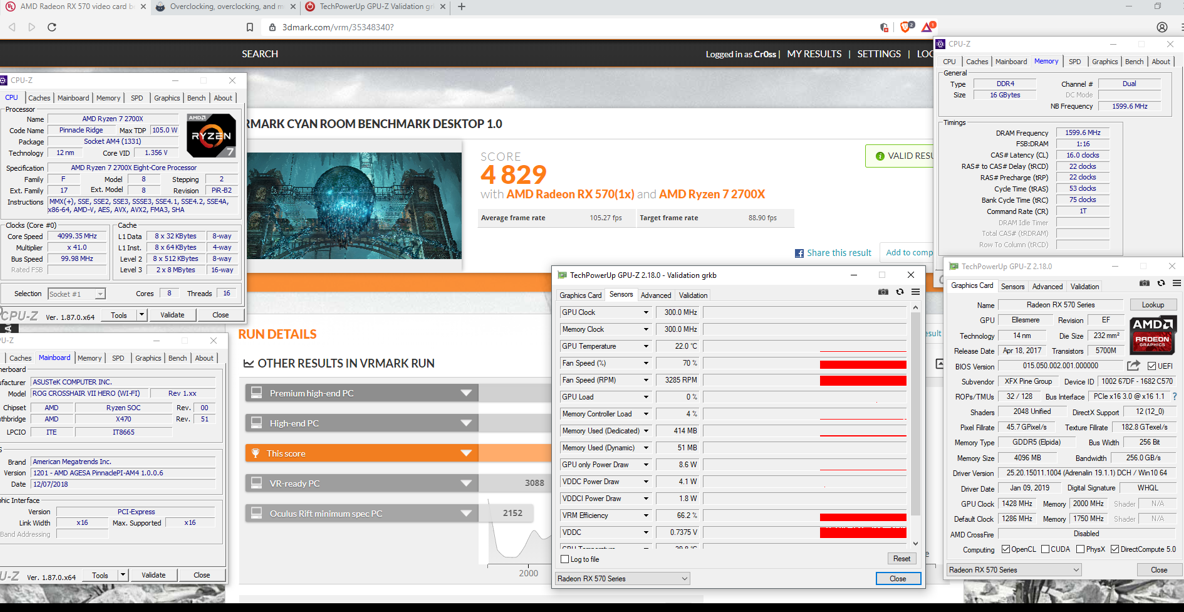
Task: Click the BIOS export share icon
Action: 1133,366
